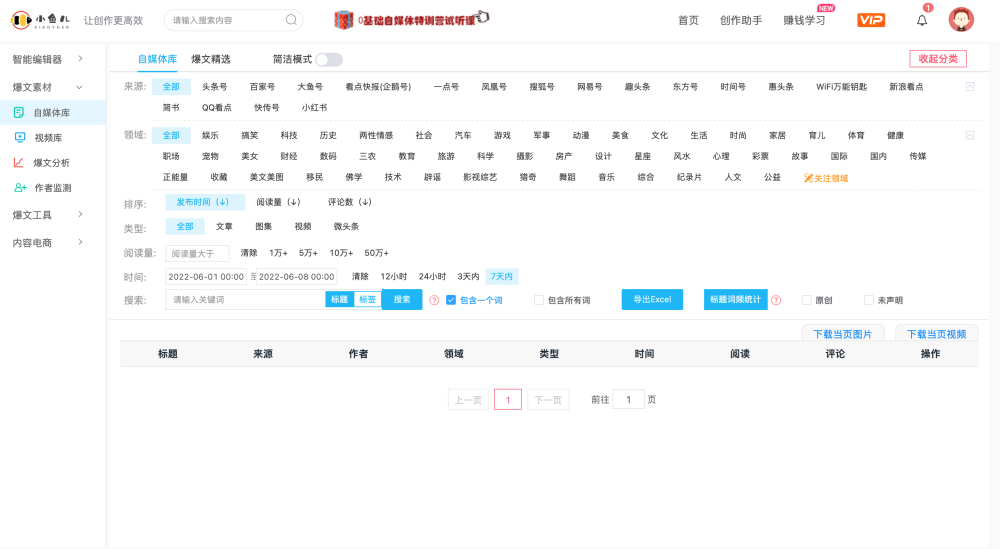Sort by 评论数 descending
Image resolution: width=1000 pixels, height=549 pixels.
pyautogui.click(x=349, y=202)
